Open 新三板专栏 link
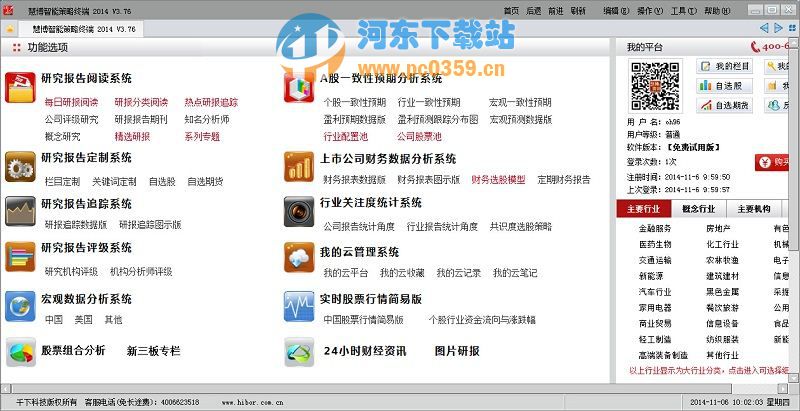 154,351
